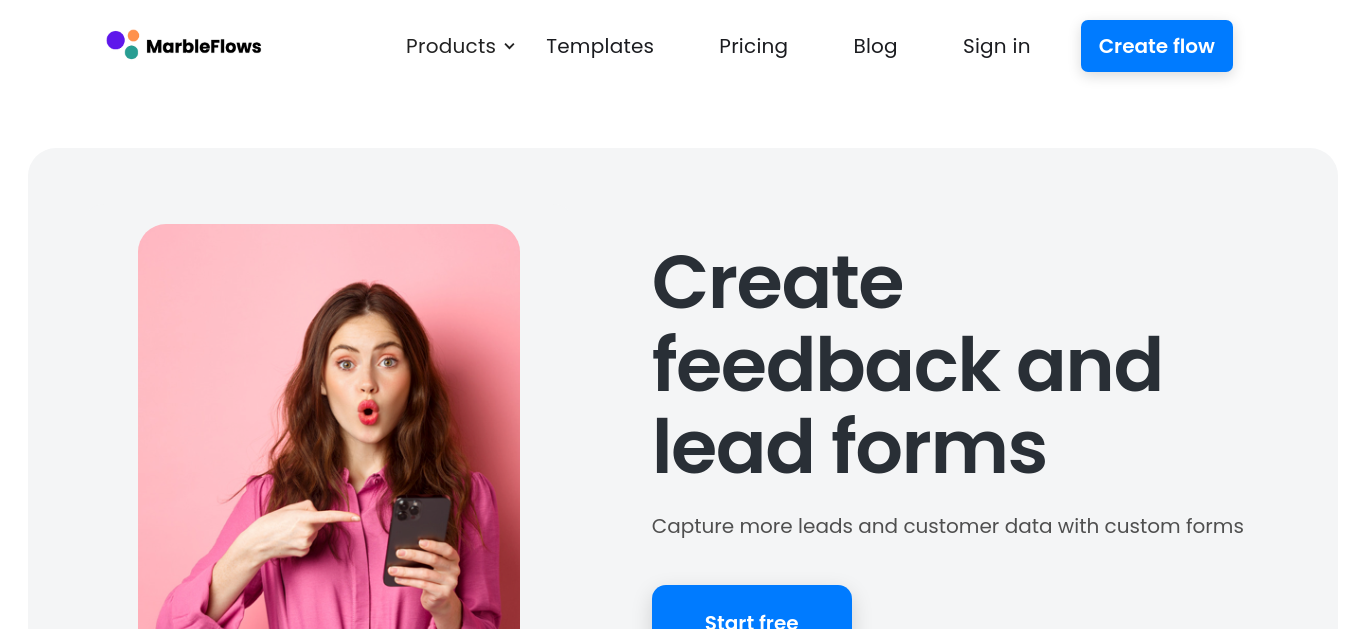Click the MarbleFlows colored dots logo icon
The image size is (1366, 629).
click(x=123, y=45)
